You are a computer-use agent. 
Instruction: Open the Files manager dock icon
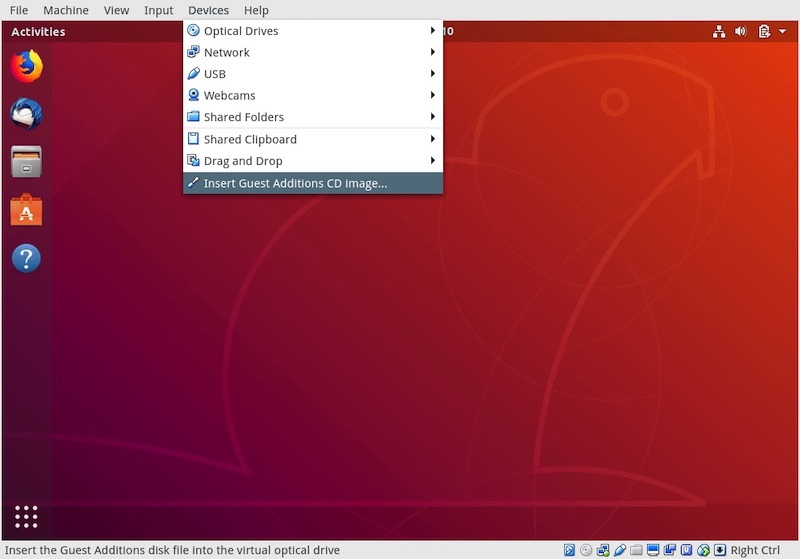coord(26,161)
